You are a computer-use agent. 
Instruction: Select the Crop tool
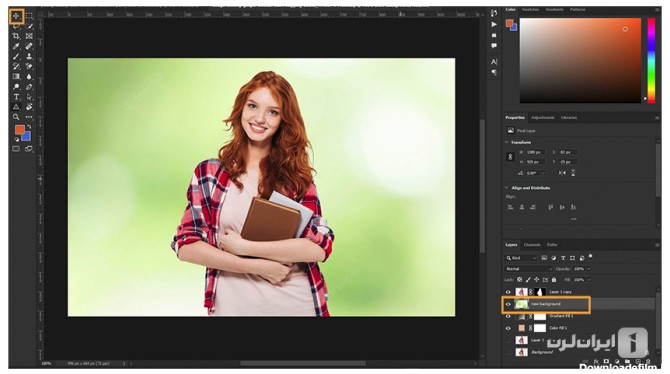[16, 36]
